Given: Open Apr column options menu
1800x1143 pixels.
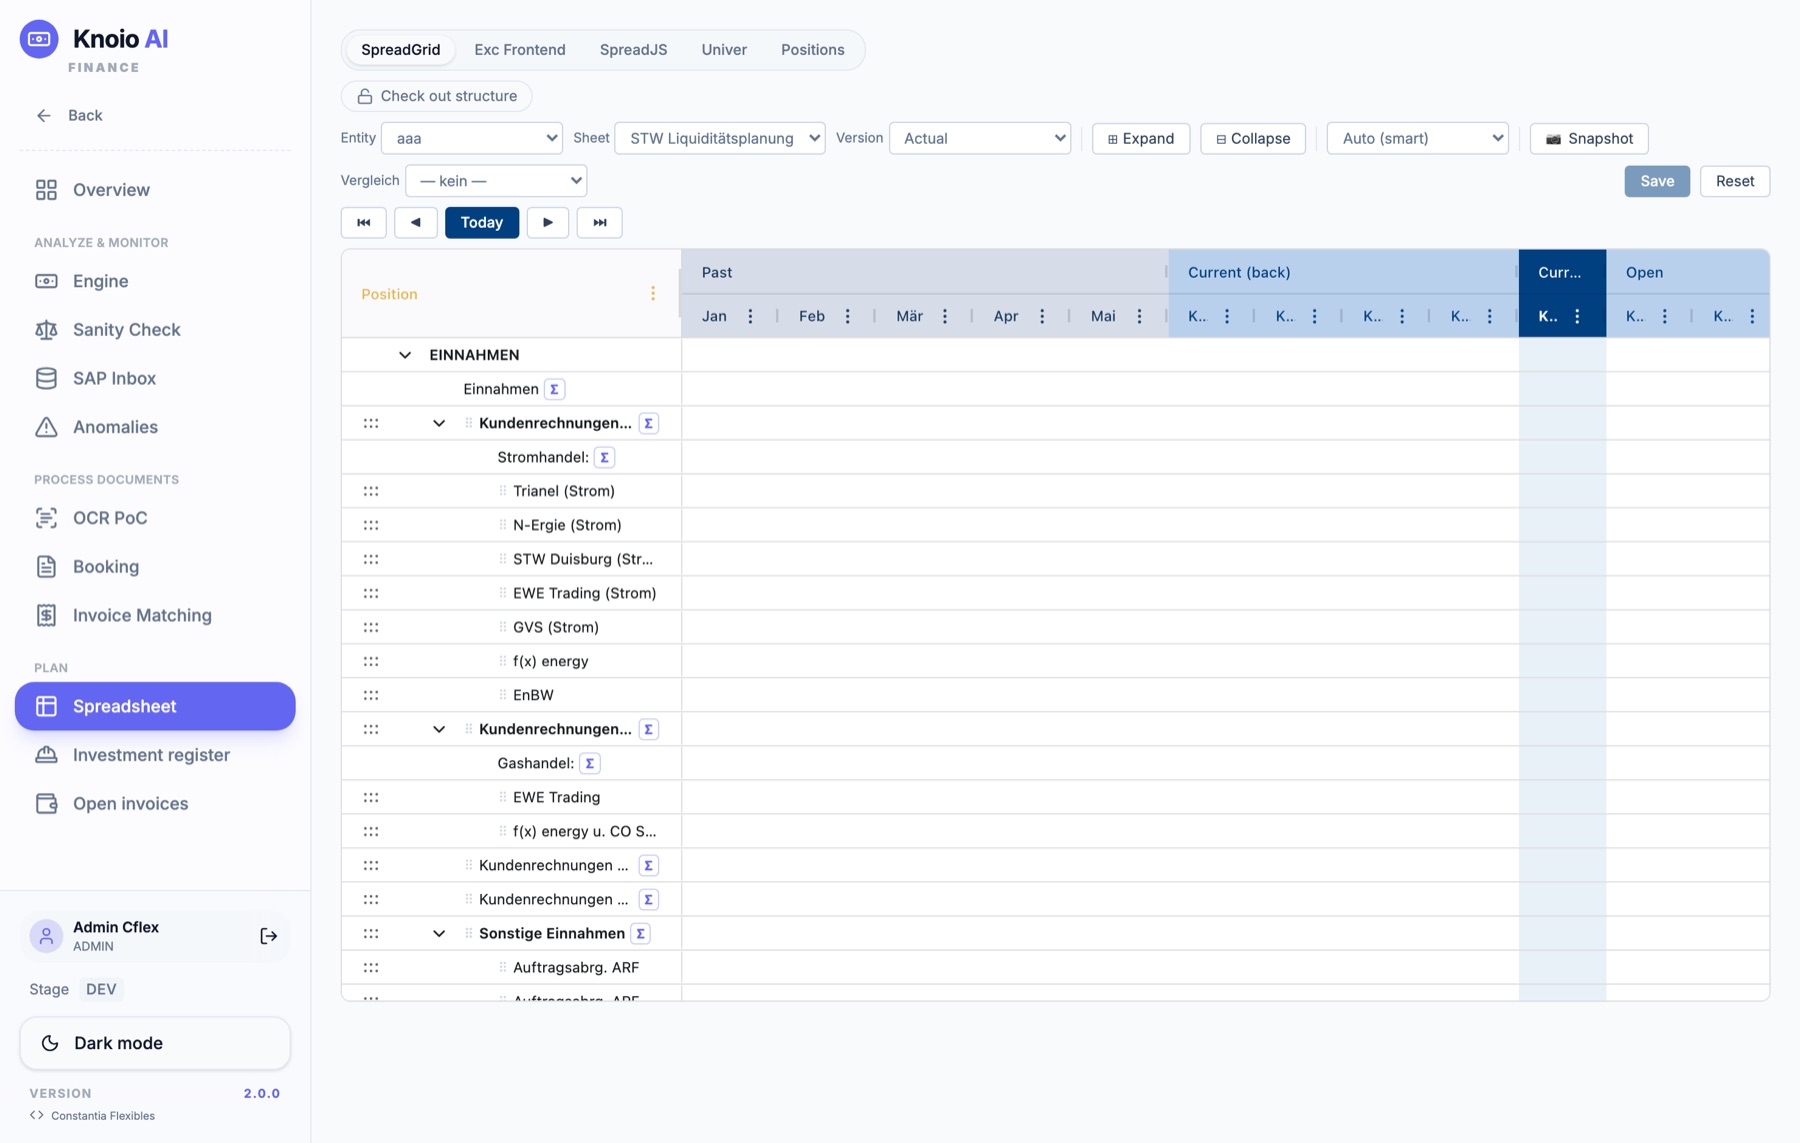Looking at the screenshot, I should [x=1042, y=316].
